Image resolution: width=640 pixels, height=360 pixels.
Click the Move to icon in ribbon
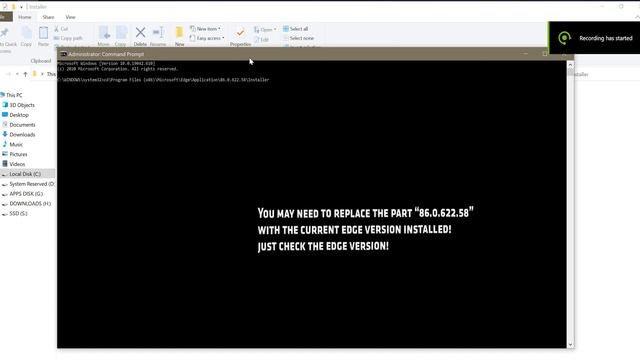pos(104,33)
